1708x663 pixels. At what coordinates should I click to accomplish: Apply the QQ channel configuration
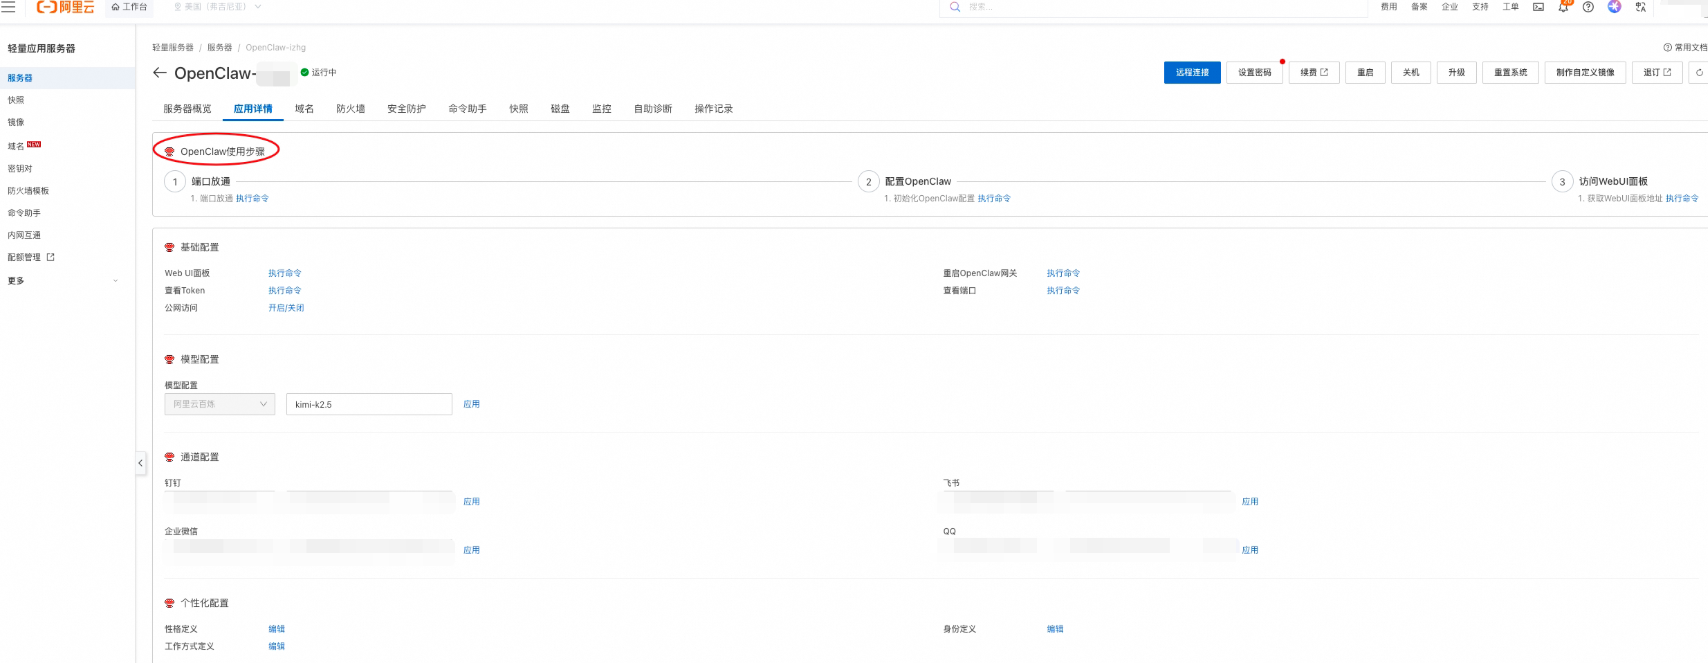(1250, 550)
